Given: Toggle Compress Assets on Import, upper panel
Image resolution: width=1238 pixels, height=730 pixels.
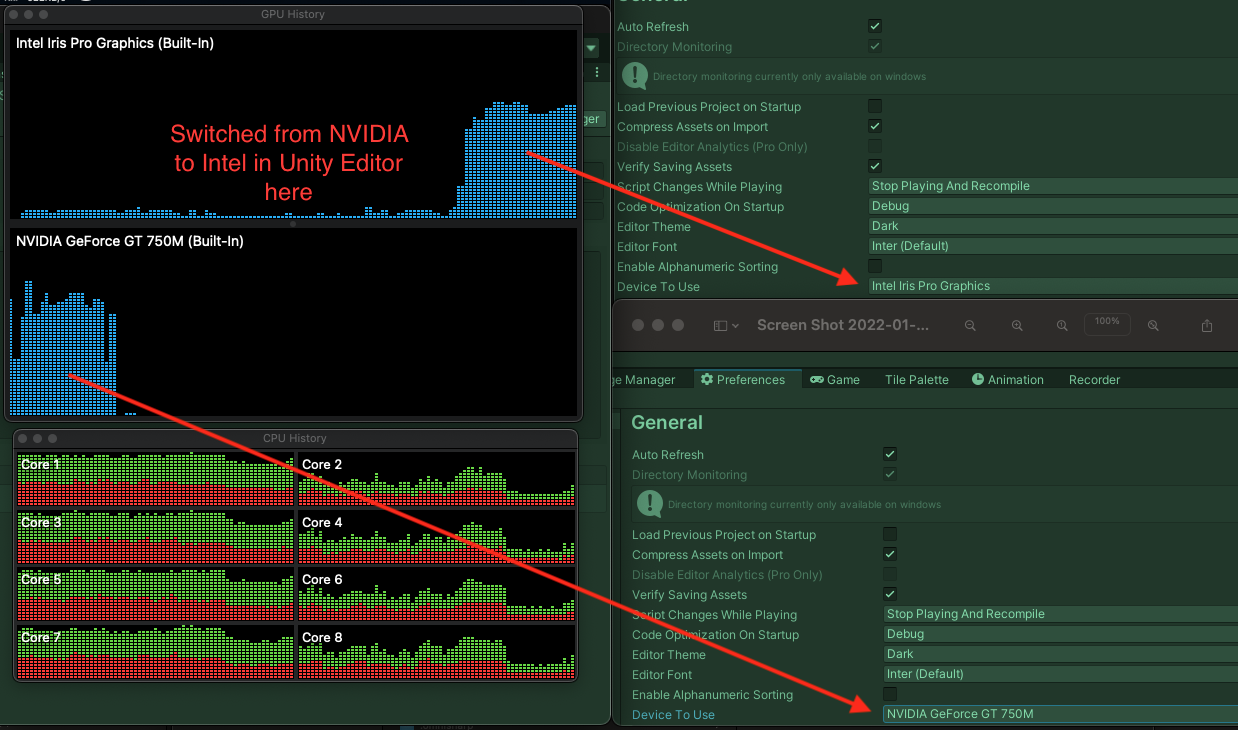Looking at the screenshot, I should [875, 126].
